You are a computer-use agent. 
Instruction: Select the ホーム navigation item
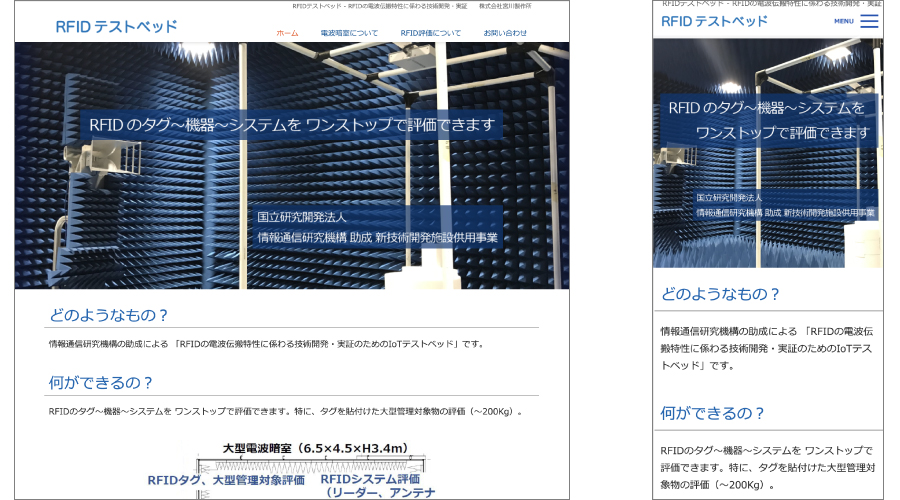point(287,33)
